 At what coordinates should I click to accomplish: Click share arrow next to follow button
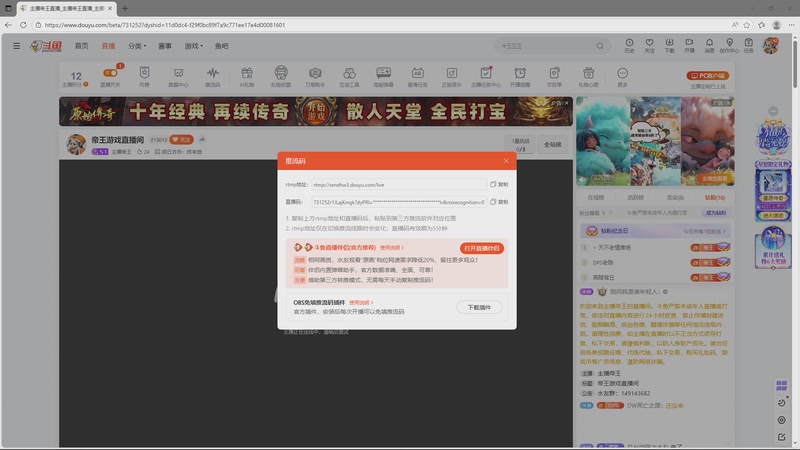(202, 139)
